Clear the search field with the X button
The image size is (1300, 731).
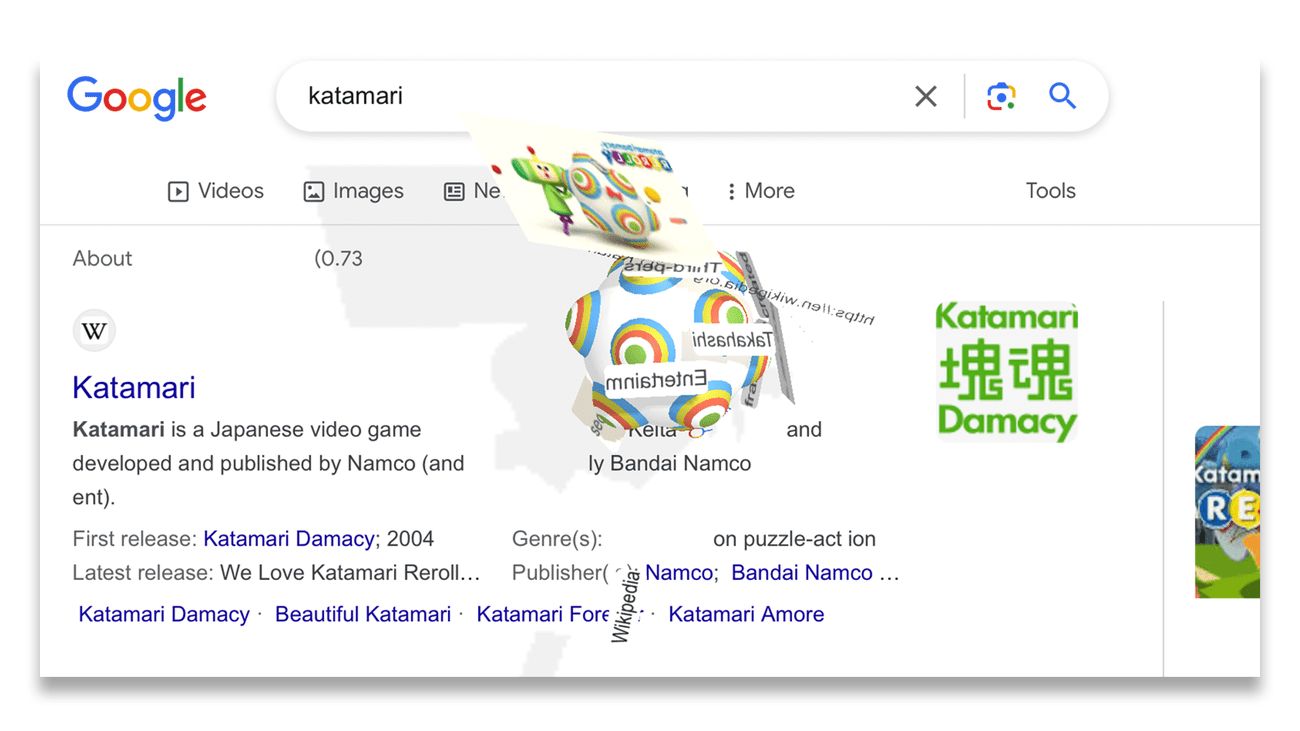pos(925,96)
